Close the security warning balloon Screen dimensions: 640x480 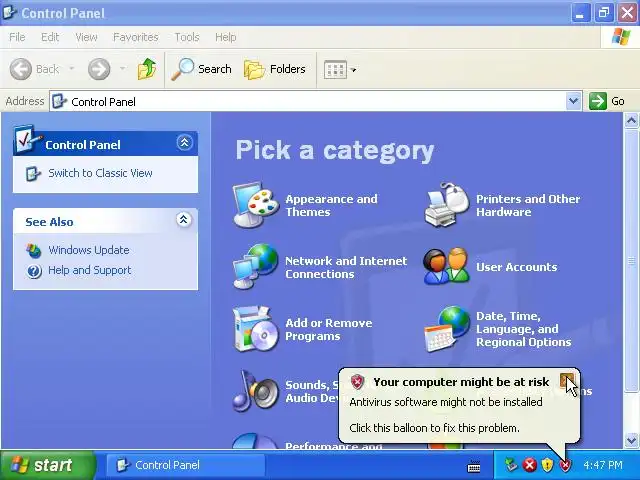click(567, 380)
